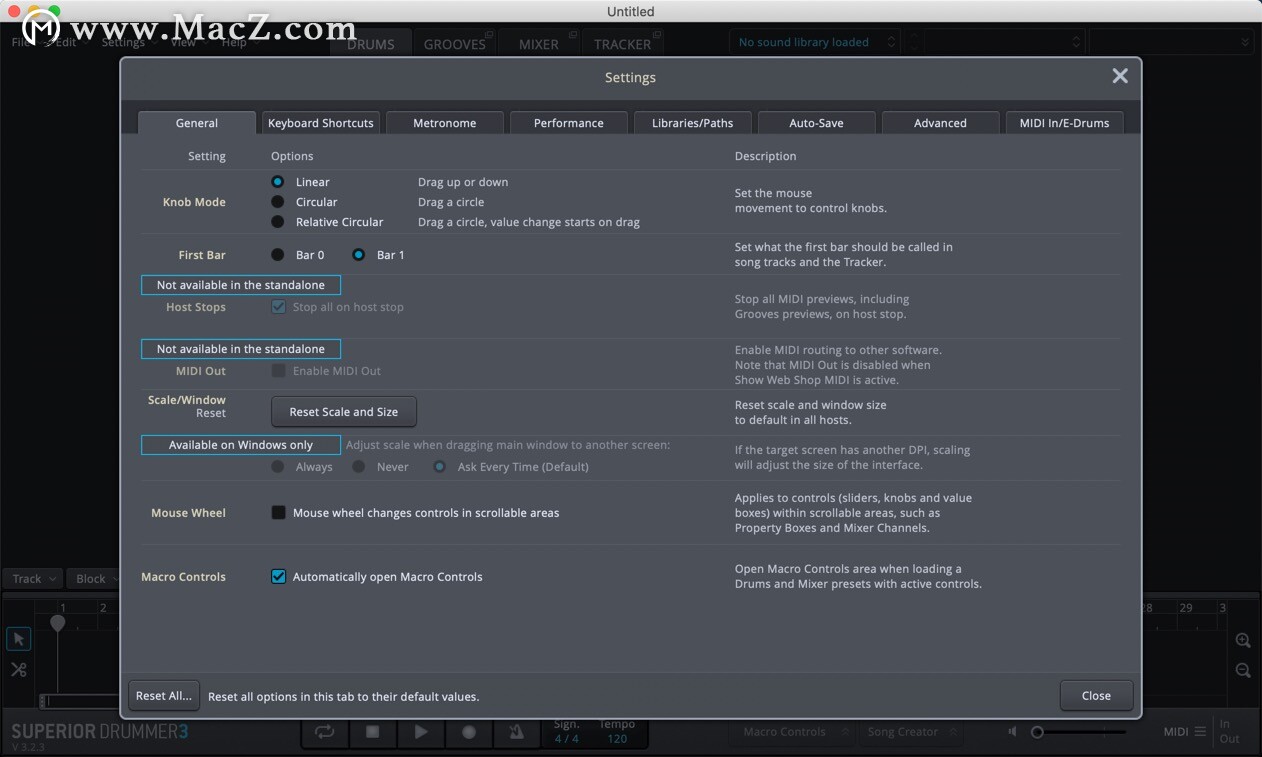Click the Reset All... button

pos(164,696)
